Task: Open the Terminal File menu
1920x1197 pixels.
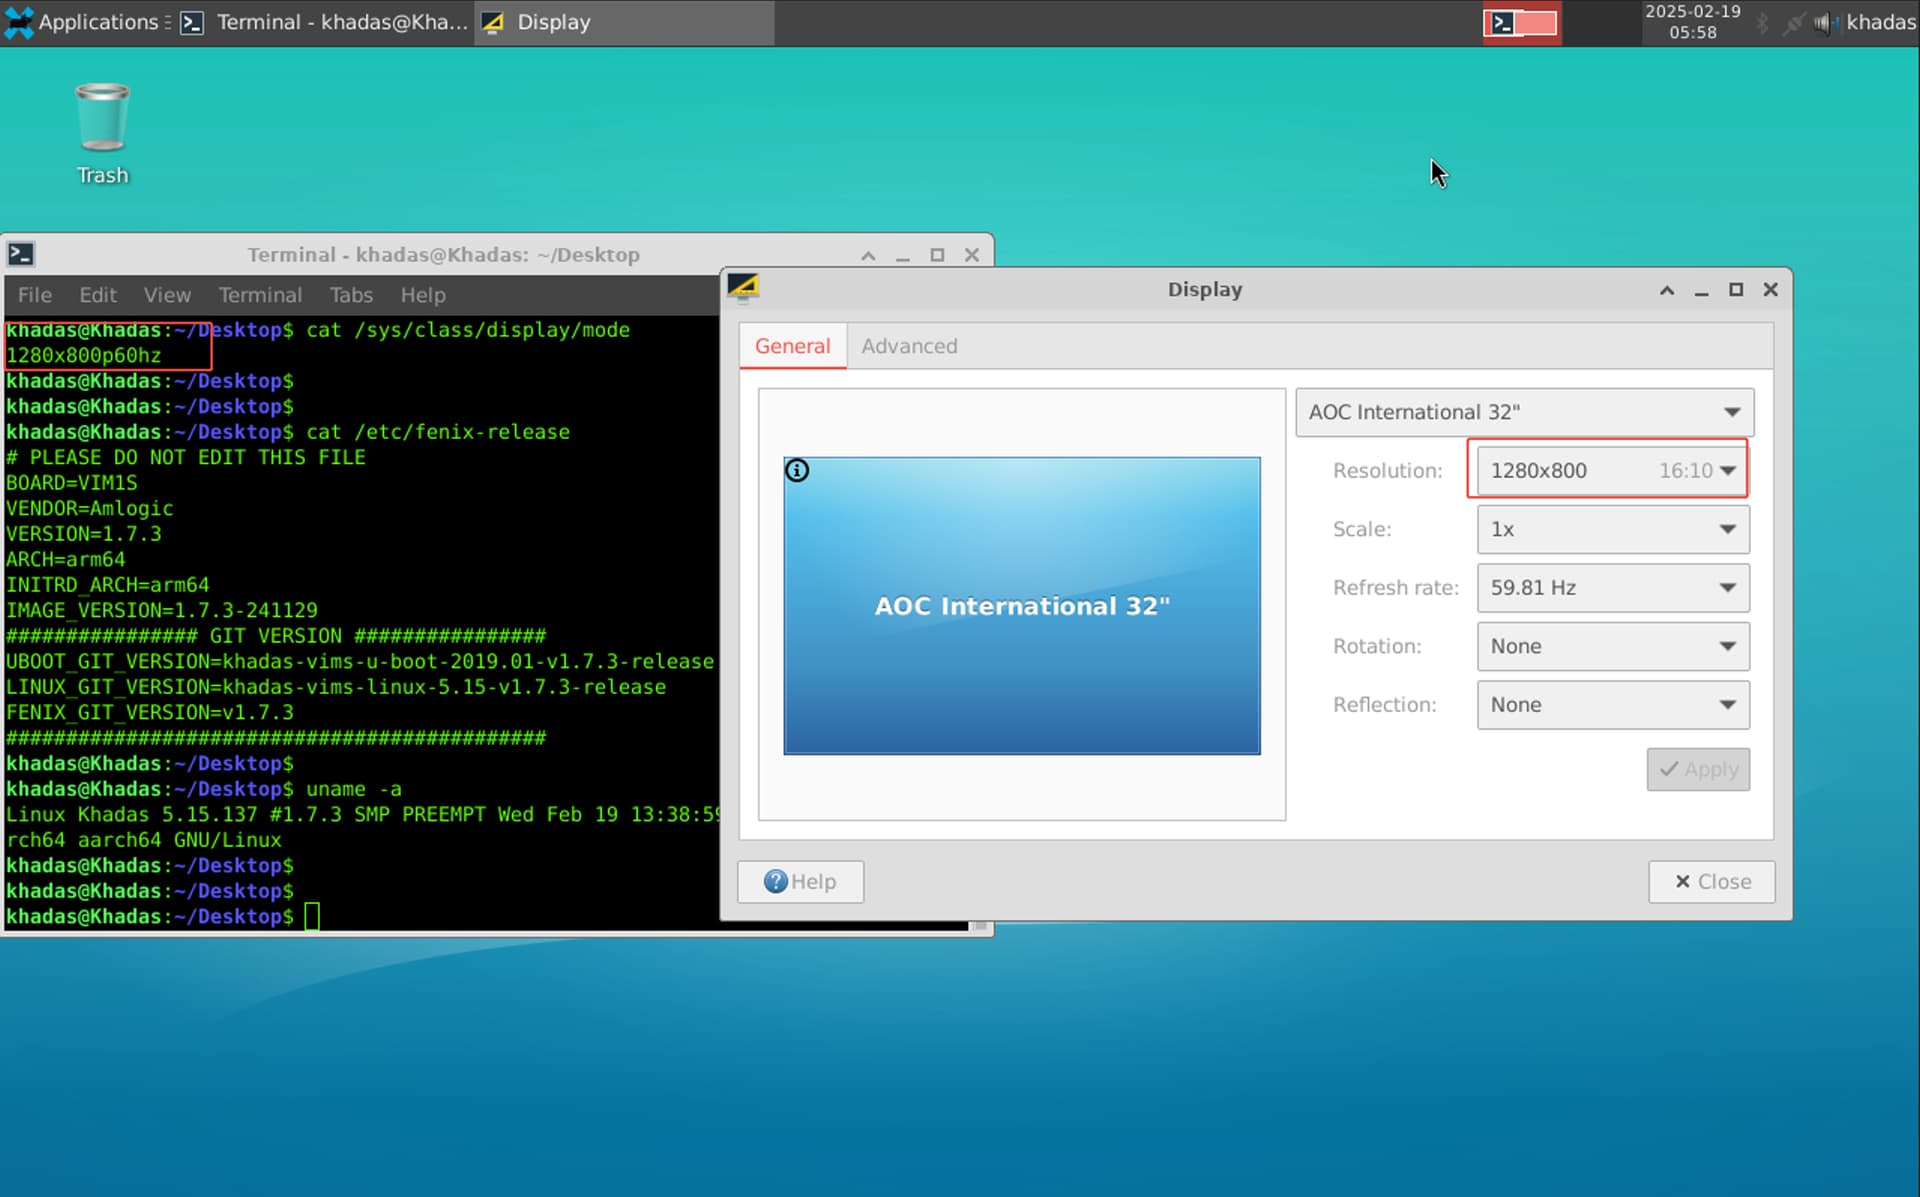Action: (34, 295)
